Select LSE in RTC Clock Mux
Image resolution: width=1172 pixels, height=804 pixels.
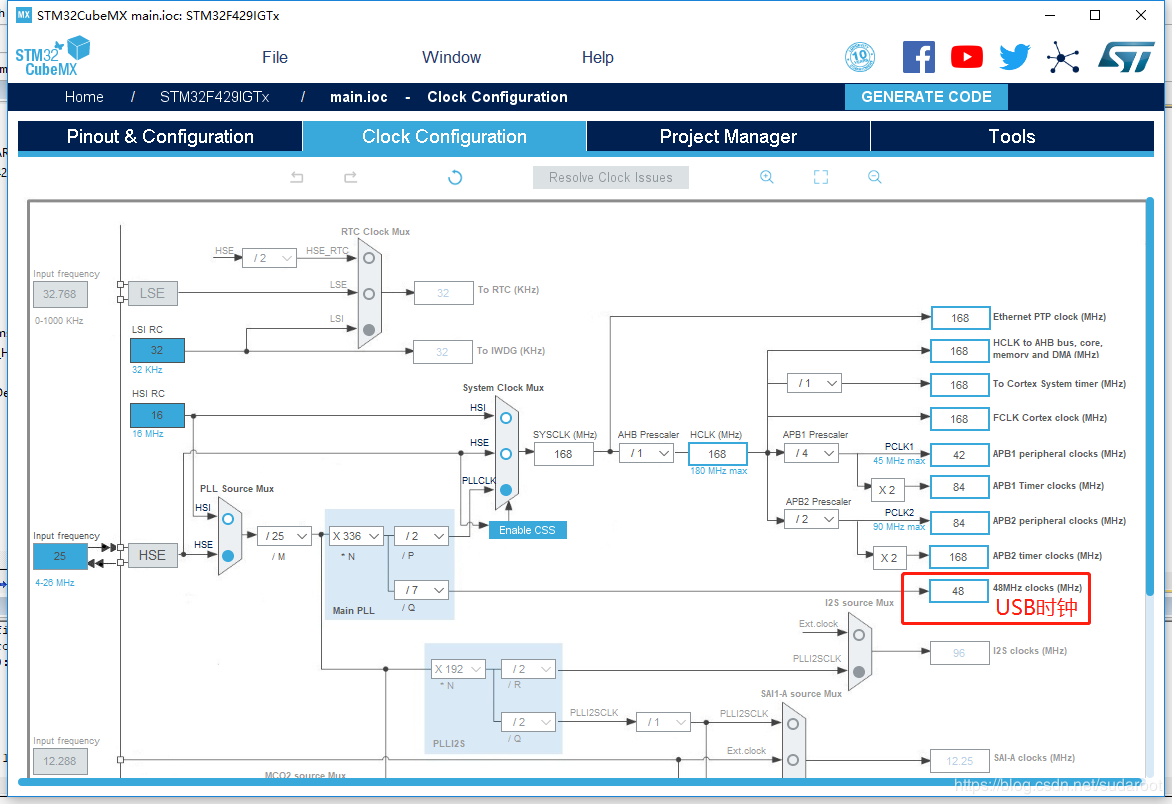(x=368, y=294)
